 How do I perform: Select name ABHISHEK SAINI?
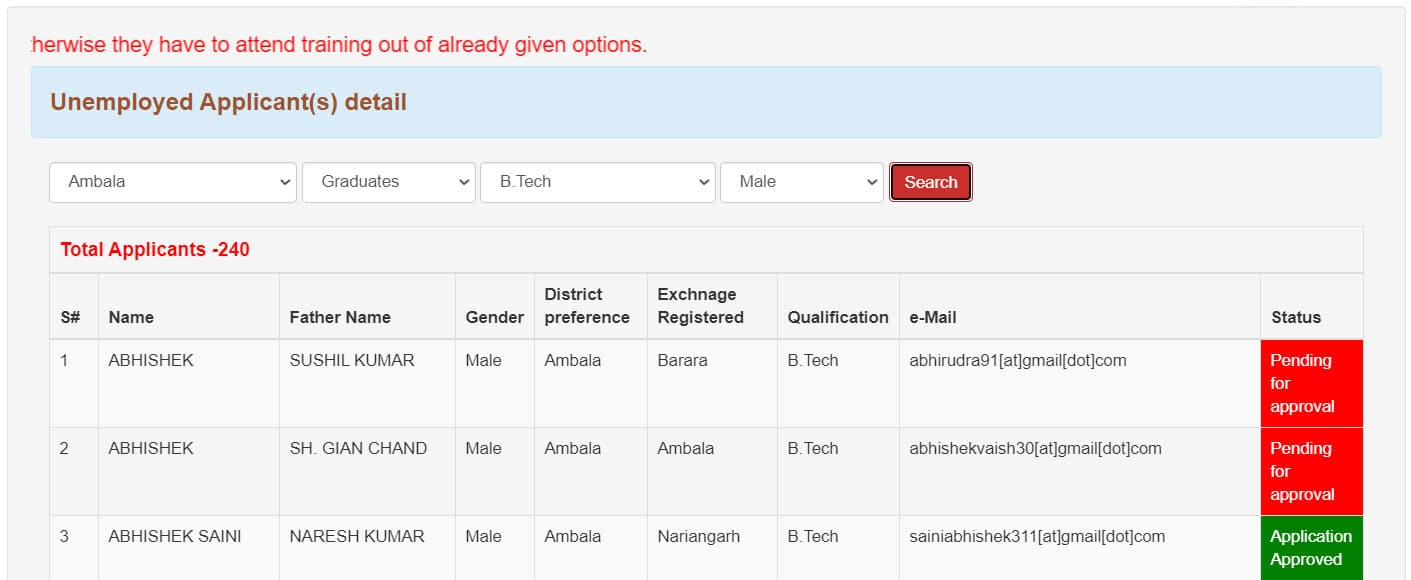coord(175,536)
